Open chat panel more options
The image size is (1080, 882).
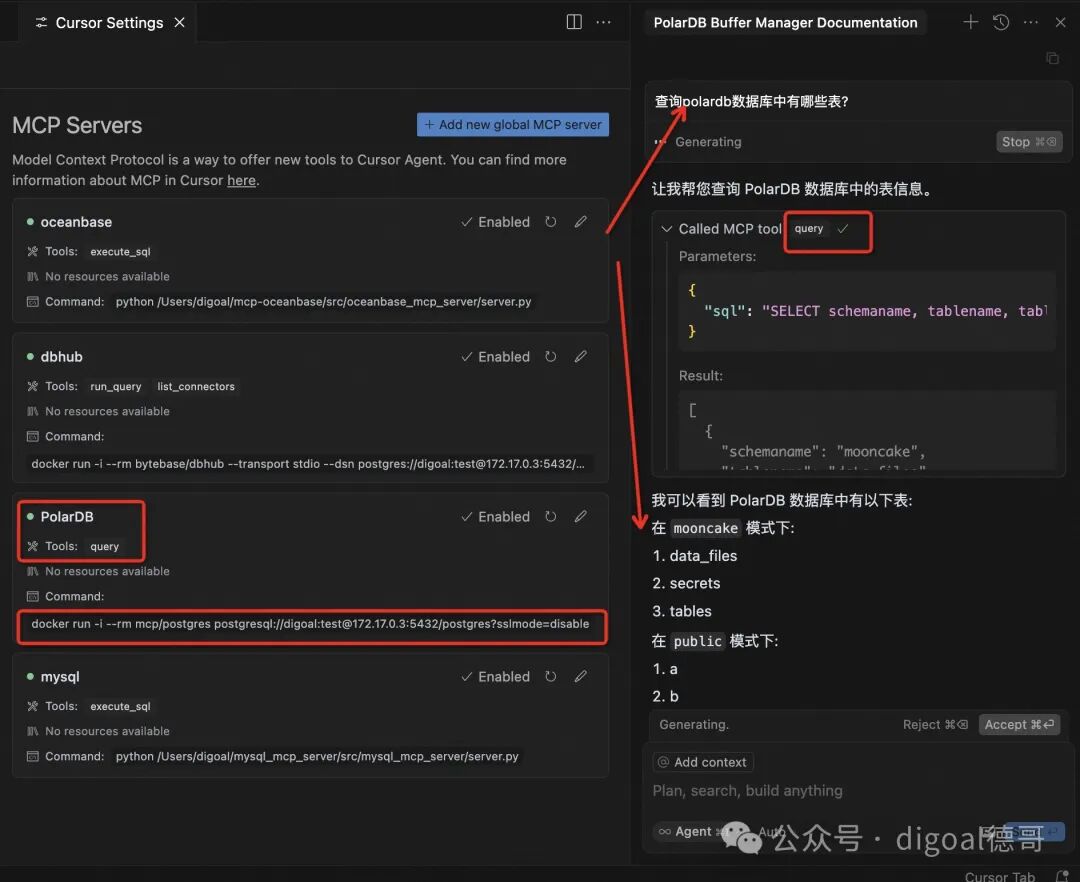click(1030, 22)
